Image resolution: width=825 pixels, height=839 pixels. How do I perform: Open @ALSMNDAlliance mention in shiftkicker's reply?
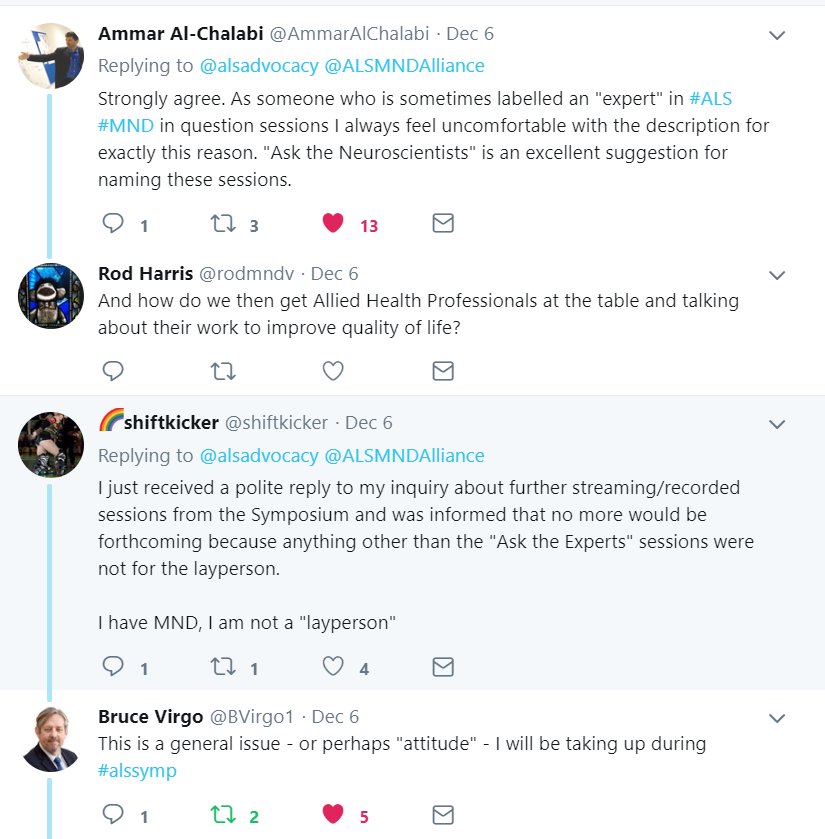[x=404, y=455]
